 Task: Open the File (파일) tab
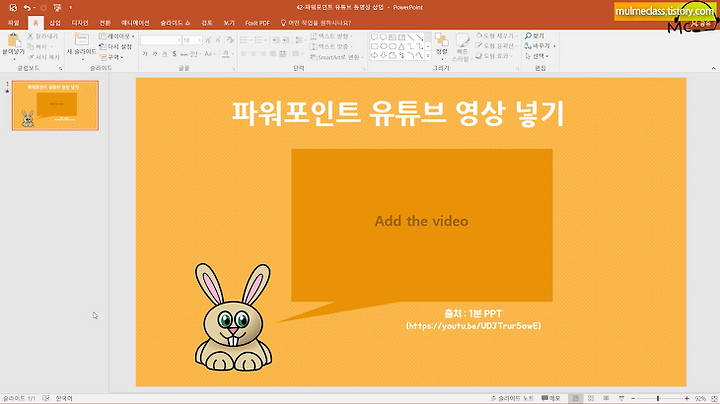(14, 23)
